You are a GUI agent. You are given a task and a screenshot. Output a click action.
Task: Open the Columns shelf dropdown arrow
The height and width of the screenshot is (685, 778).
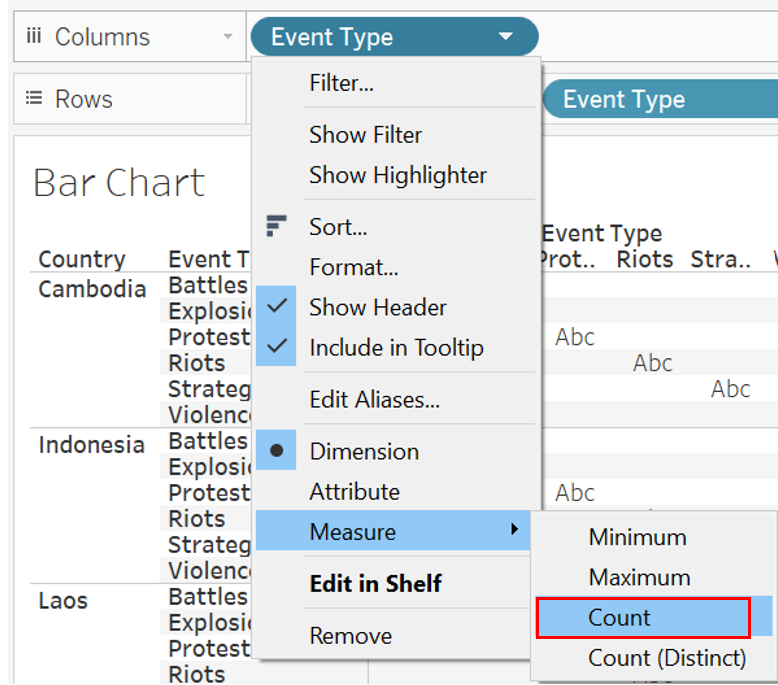click(x=228, y=37)
